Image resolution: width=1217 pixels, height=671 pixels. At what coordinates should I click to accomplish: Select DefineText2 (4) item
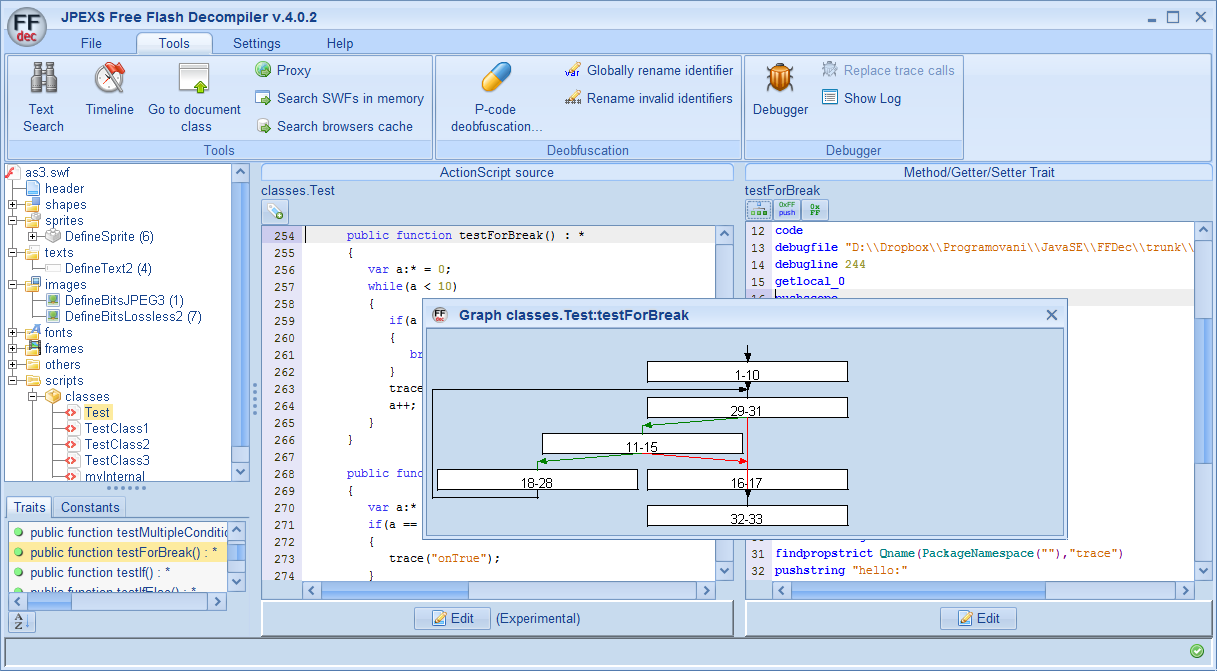[x=108, y=269]
